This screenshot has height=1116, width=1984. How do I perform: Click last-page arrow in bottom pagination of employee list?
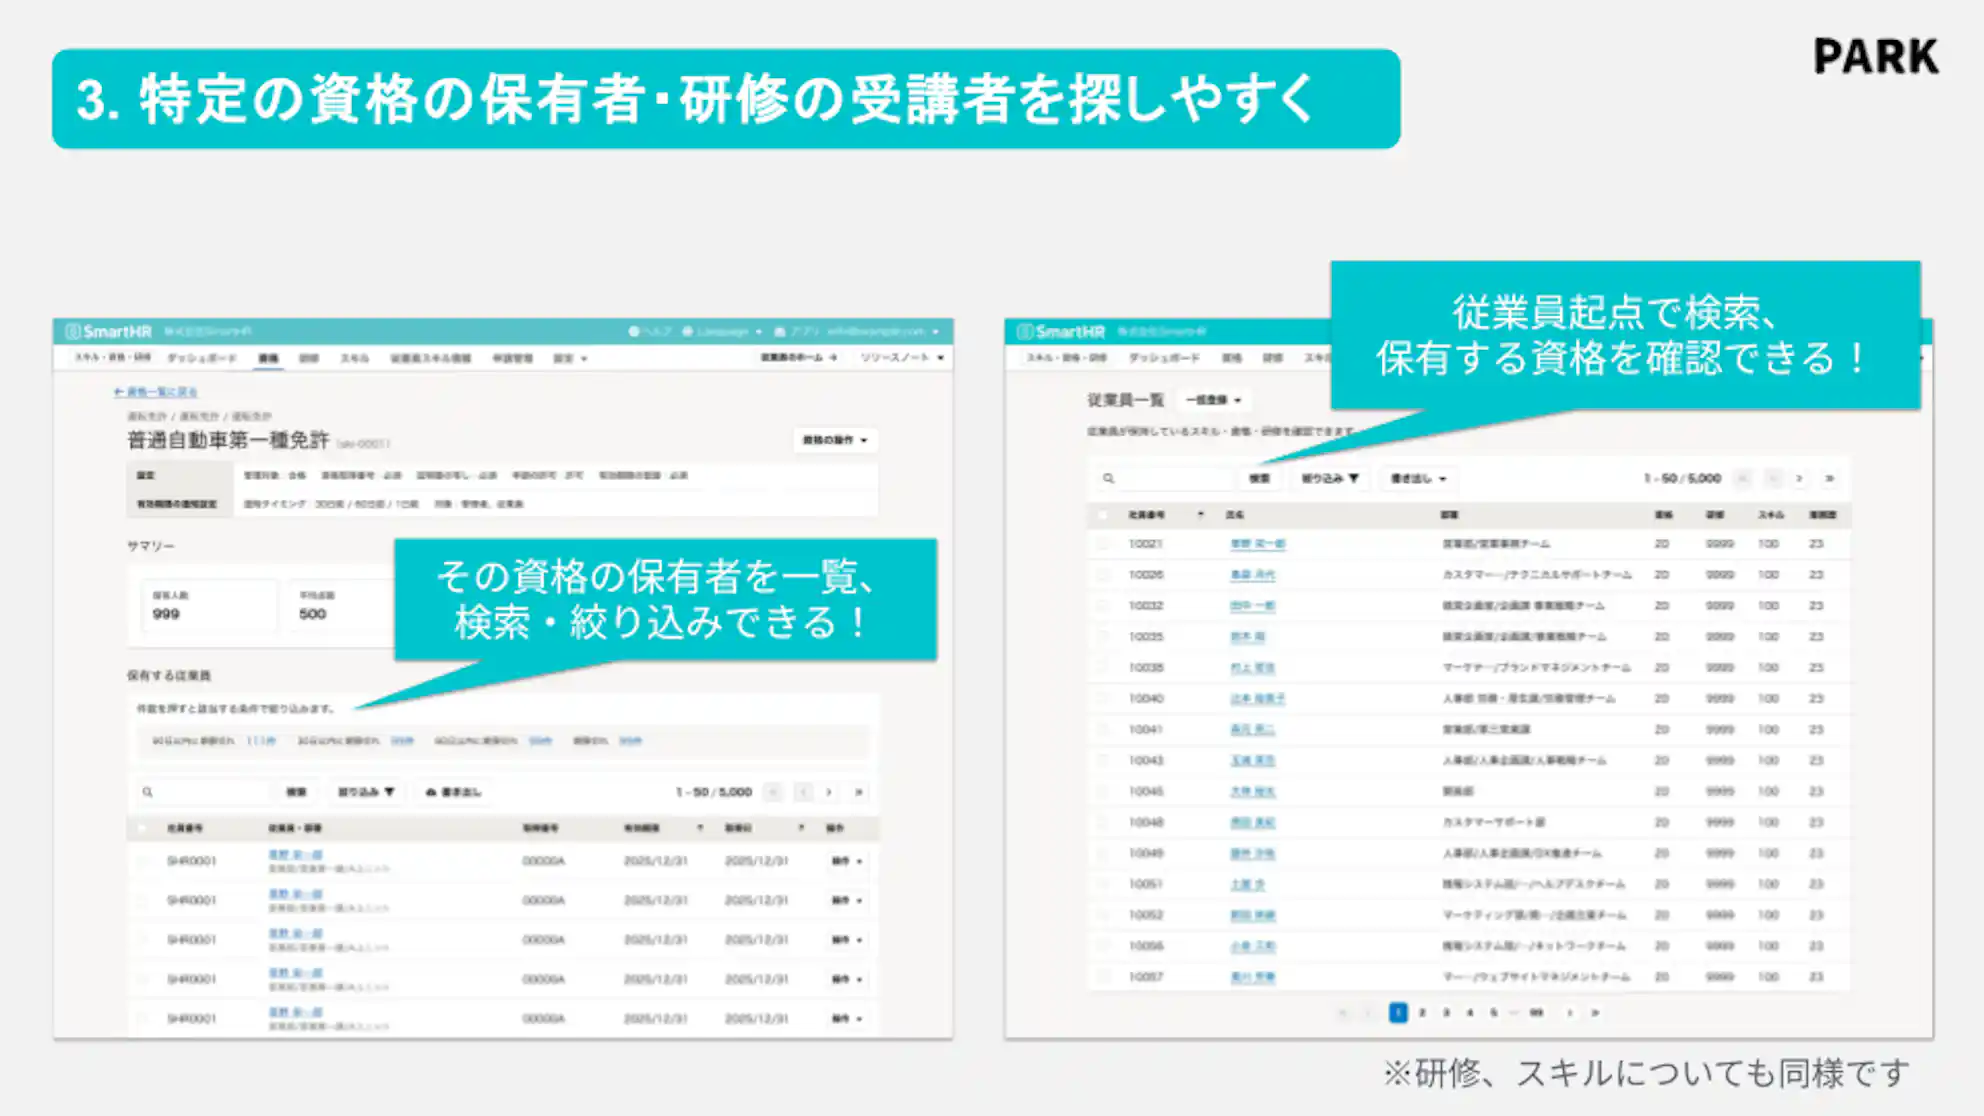click(x=1595, y=1013)
